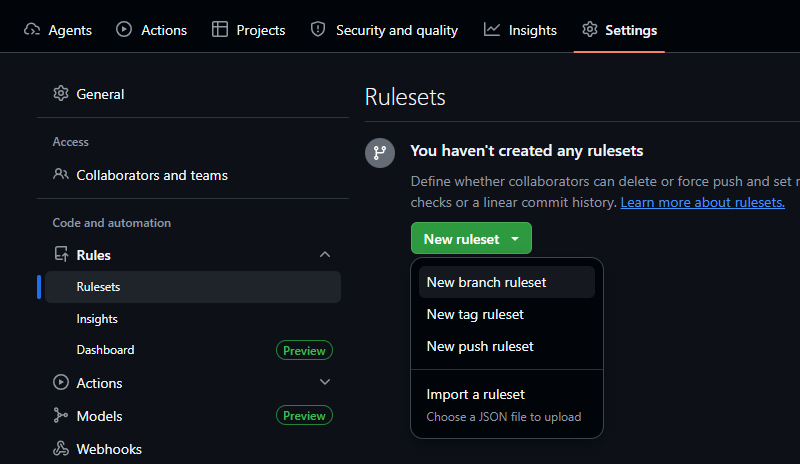Open General settings gear icon in sidebar

[x=61, y=94]
